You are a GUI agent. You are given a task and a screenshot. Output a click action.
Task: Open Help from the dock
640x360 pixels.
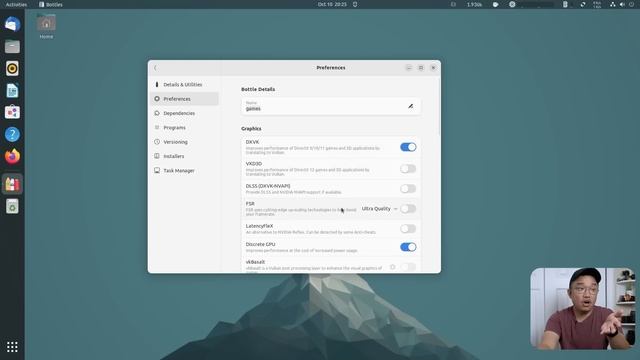coord(12,134)
